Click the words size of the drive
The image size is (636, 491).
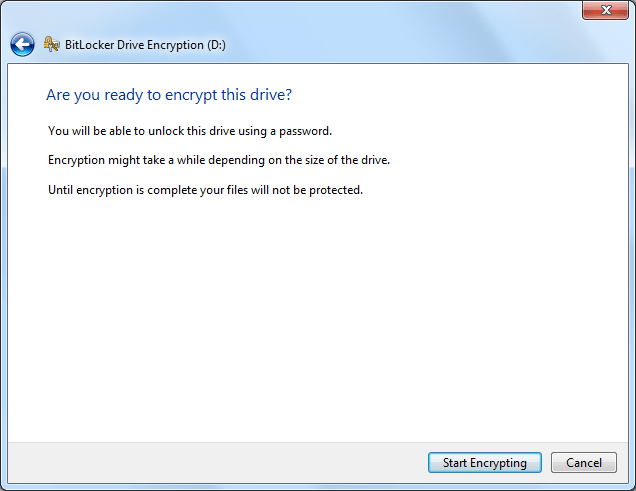347,160
